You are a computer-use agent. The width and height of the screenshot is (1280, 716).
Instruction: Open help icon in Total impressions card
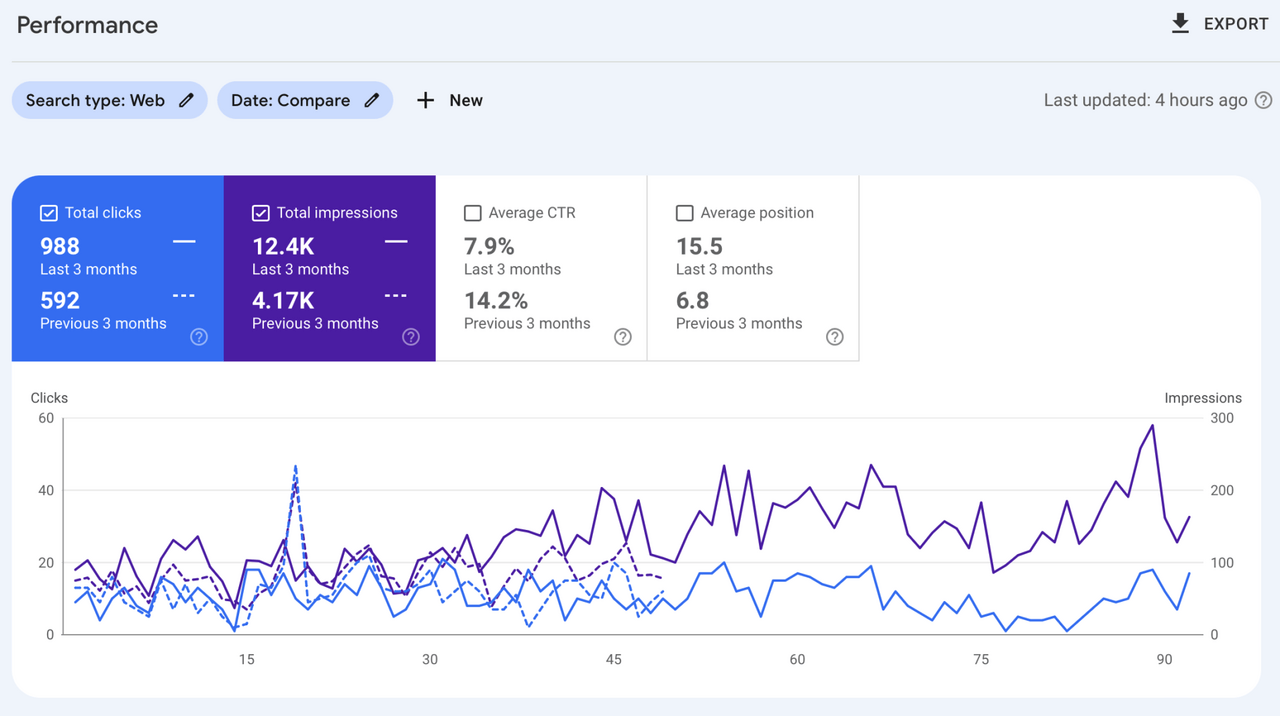[411, 337]
